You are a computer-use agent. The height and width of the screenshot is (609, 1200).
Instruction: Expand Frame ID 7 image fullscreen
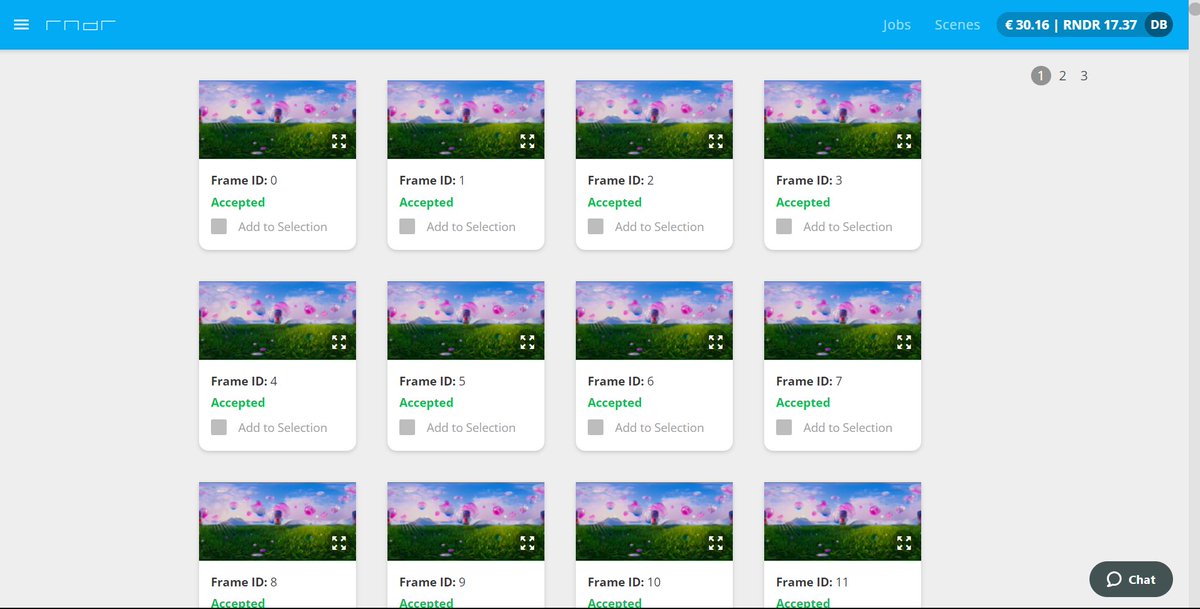click(904, 342)
